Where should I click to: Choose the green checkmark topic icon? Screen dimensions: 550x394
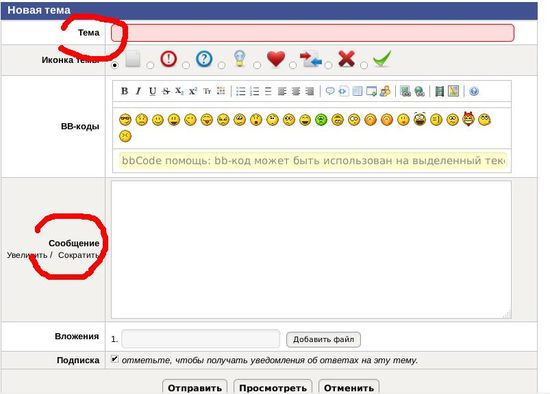click(382, 58)
